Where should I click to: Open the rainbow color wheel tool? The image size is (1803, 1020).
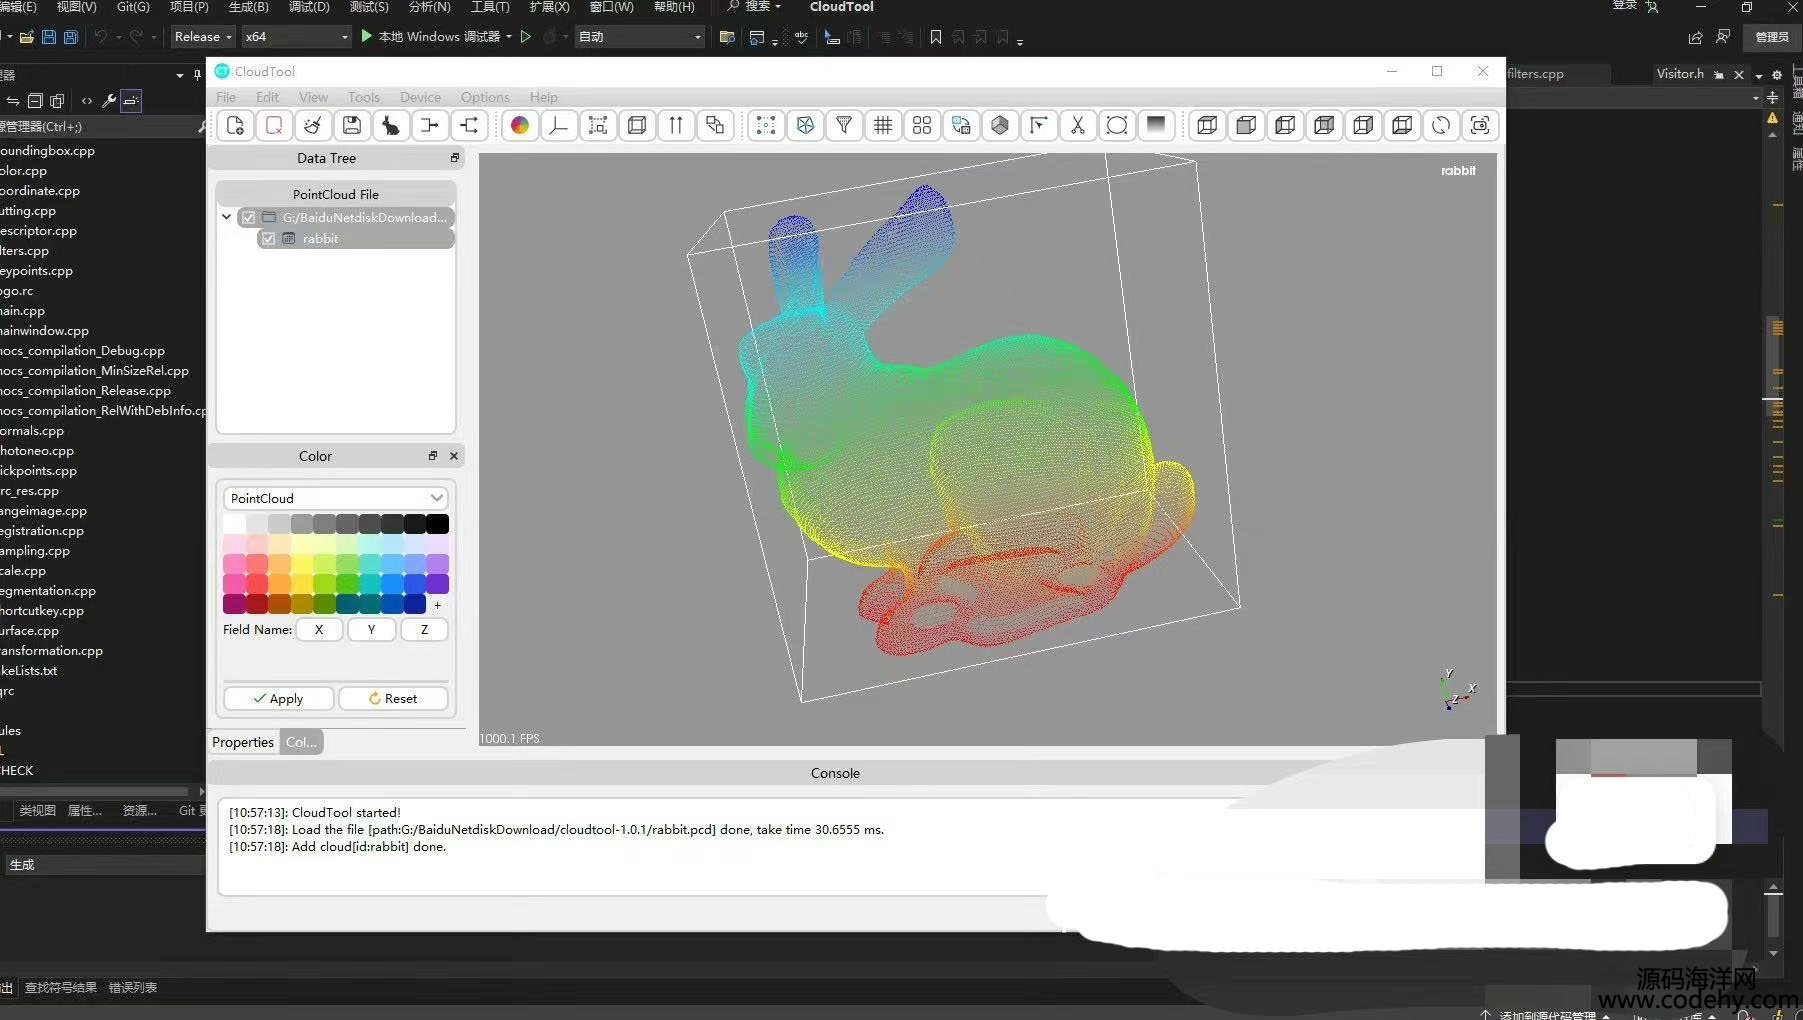[520, 125]
